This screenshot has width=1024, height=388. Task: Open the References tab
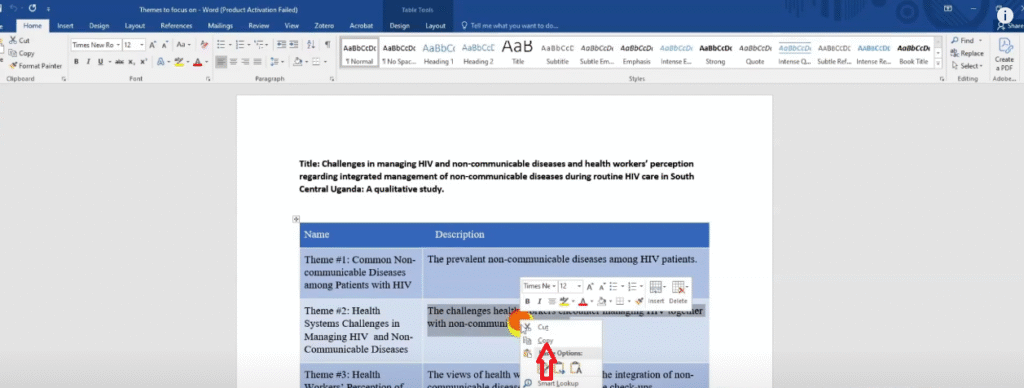pos(176,26)
